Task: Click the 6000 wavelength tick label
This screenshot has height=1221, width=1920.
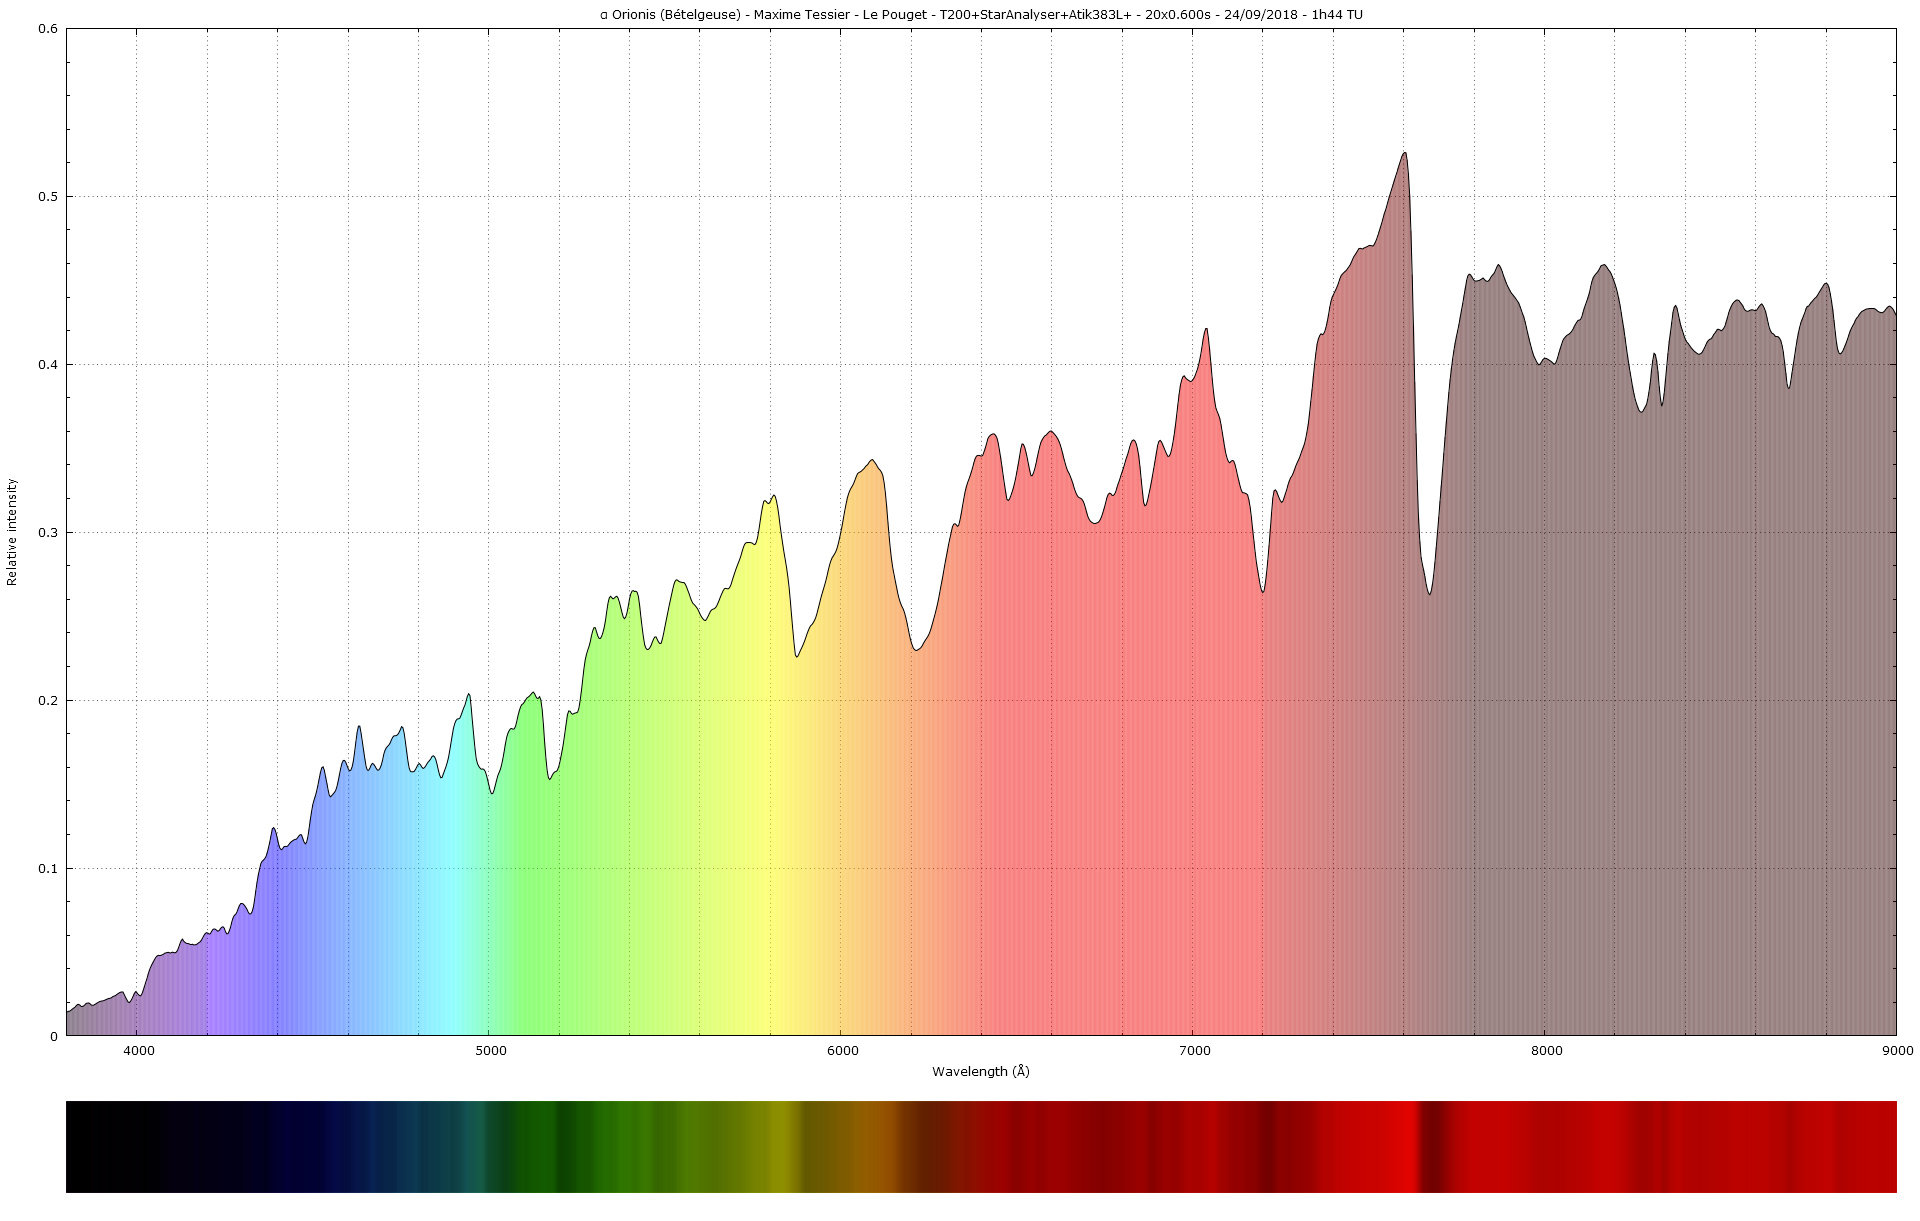Action: (842, 1050)
